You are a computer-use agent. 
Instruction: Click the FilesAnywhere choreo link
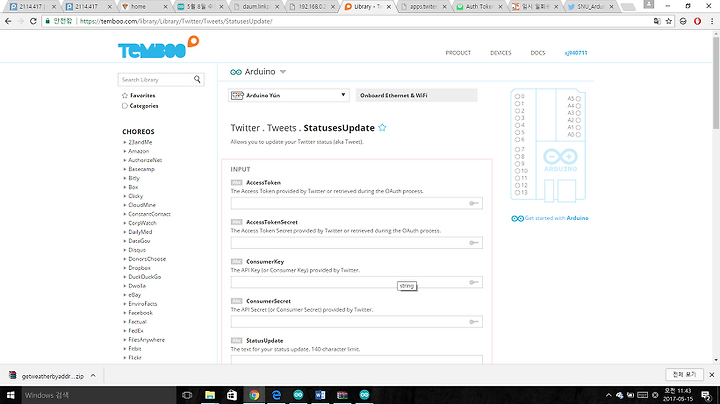[146, 340]
